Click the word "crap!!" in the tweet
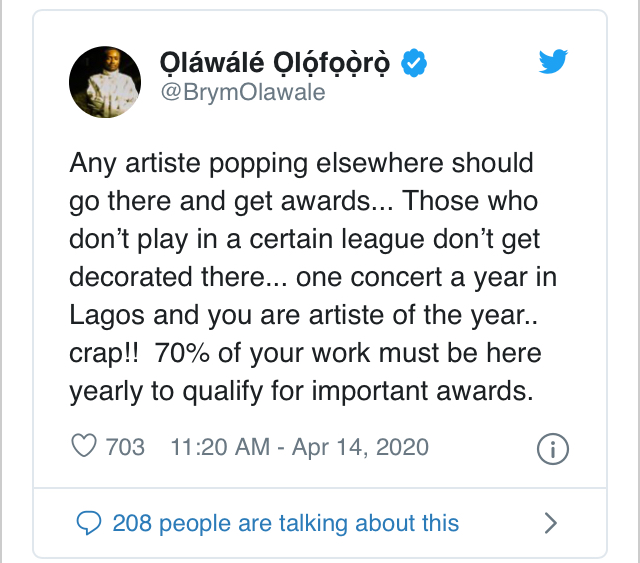The image size is (640, 563). (x=106, y=352)
